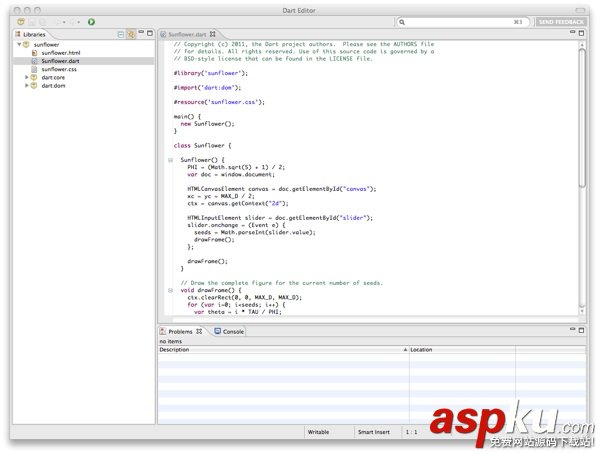Click the Forward navigation arrow icon
The width and height of the screenshot is (600, 454).
point(73,22)
